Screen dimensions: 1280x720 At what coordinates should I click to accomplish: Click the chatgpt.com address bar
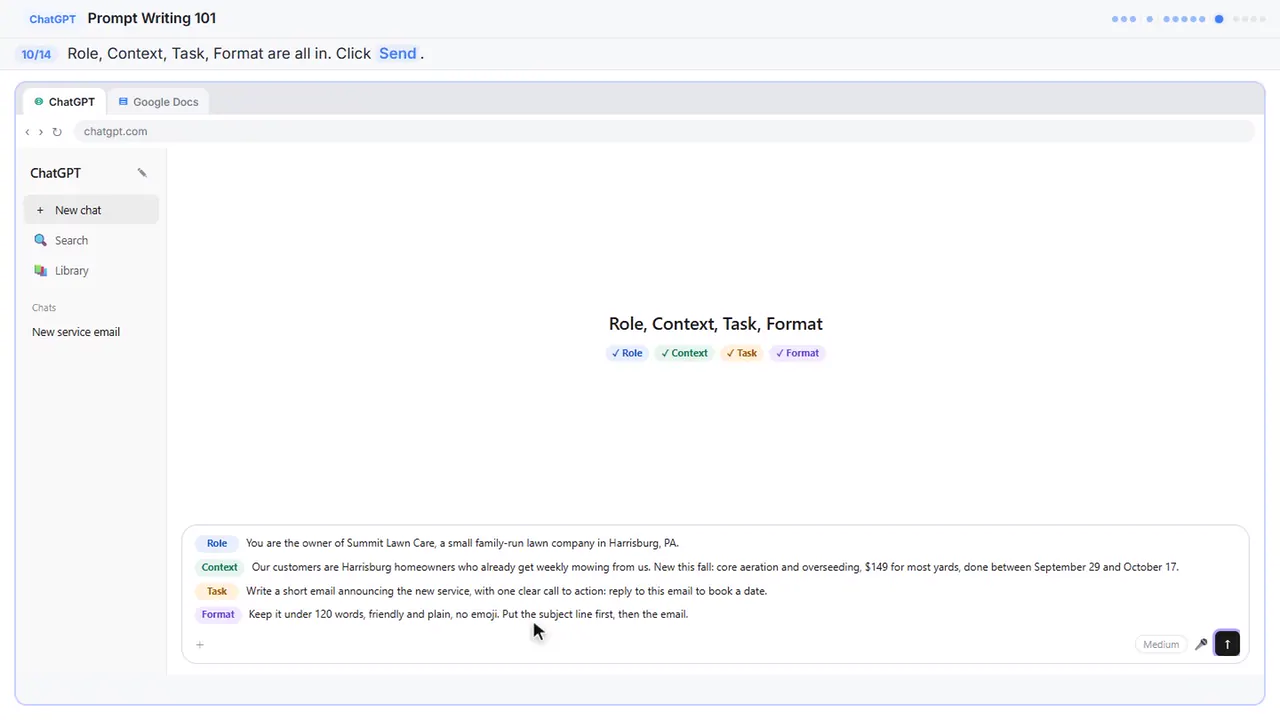point(663,132)
